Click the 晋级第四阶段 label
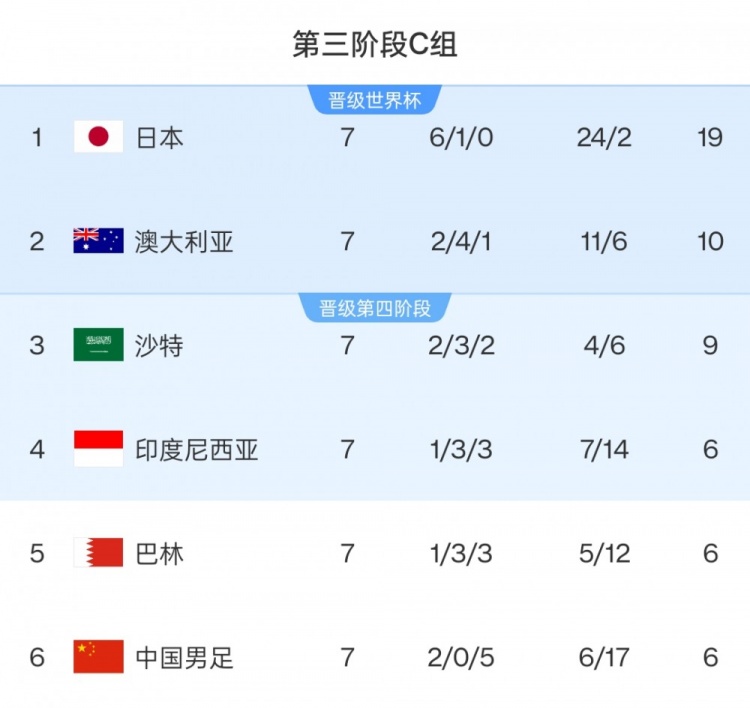The height and width of the screenshot is (708, 750). pyautogui.click(x=375, y=308)
